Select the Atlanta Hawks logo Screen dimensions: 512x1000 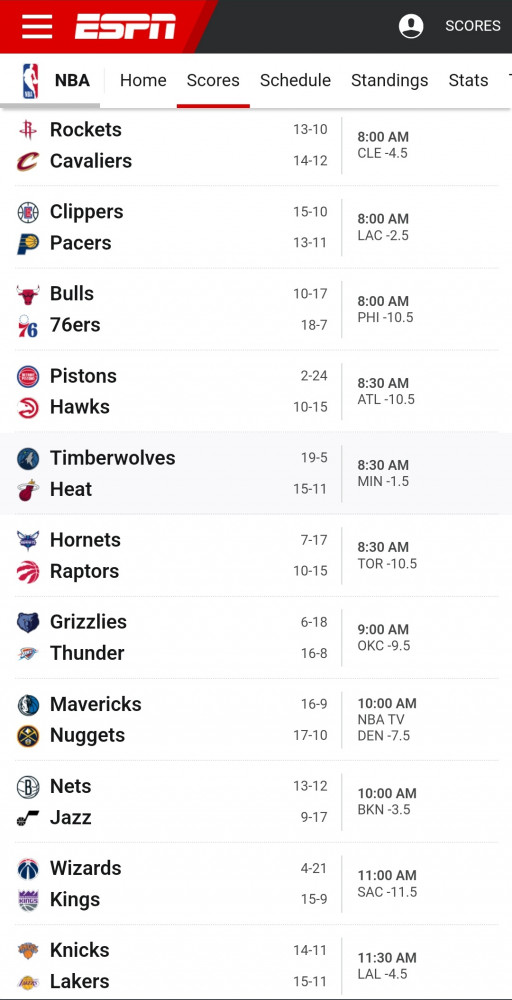28,408
